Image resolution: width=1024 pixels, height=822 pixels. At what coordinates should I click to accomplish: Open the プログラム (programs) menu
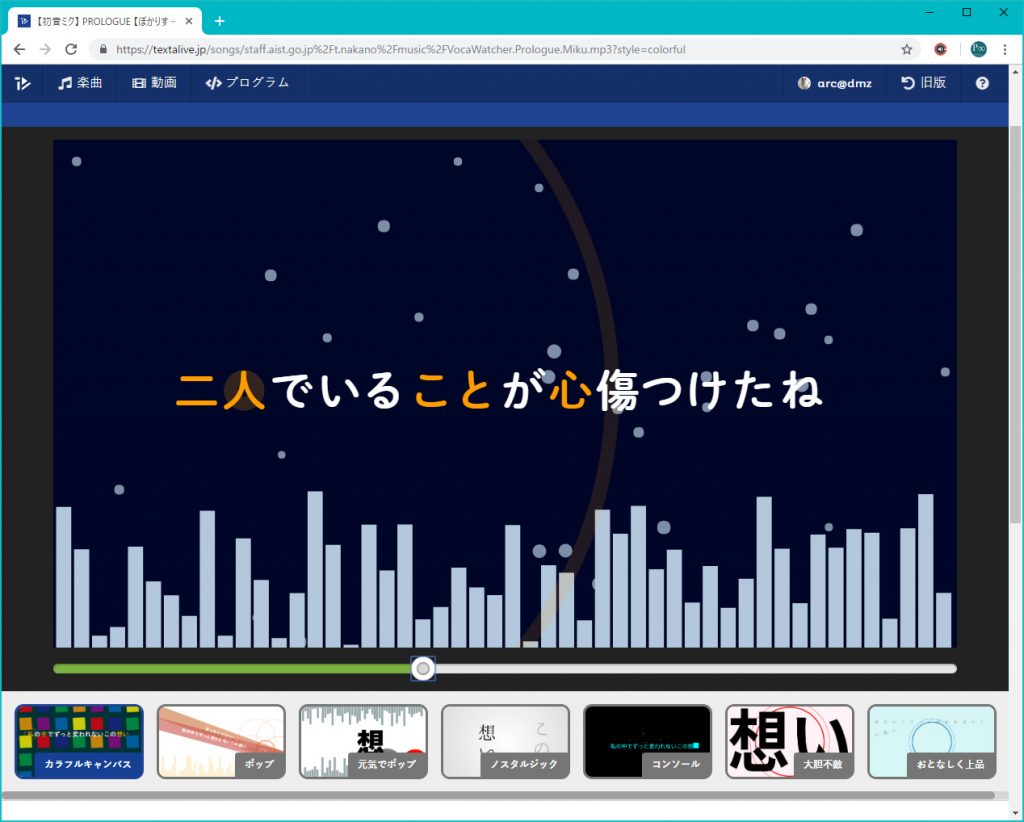tap(247, 83)
